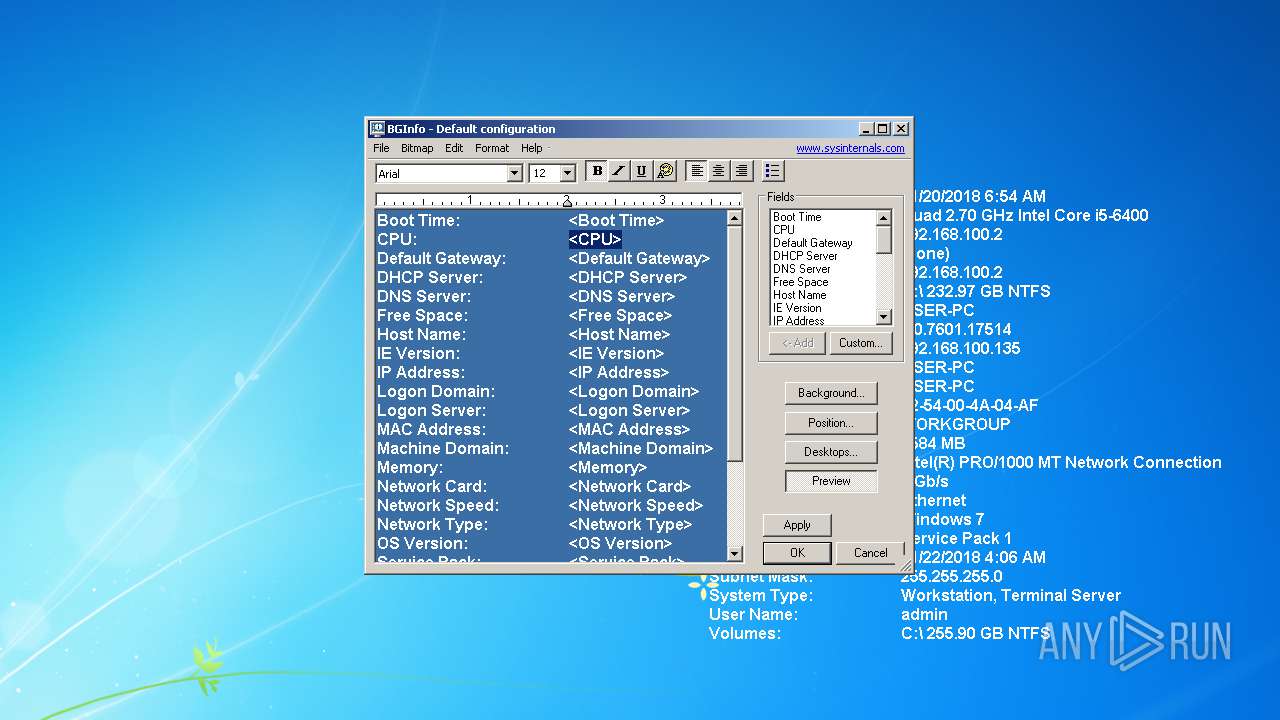Screen dimensions: 1280x720
Task: Click the Desktops... button
Action: (830, 452)
